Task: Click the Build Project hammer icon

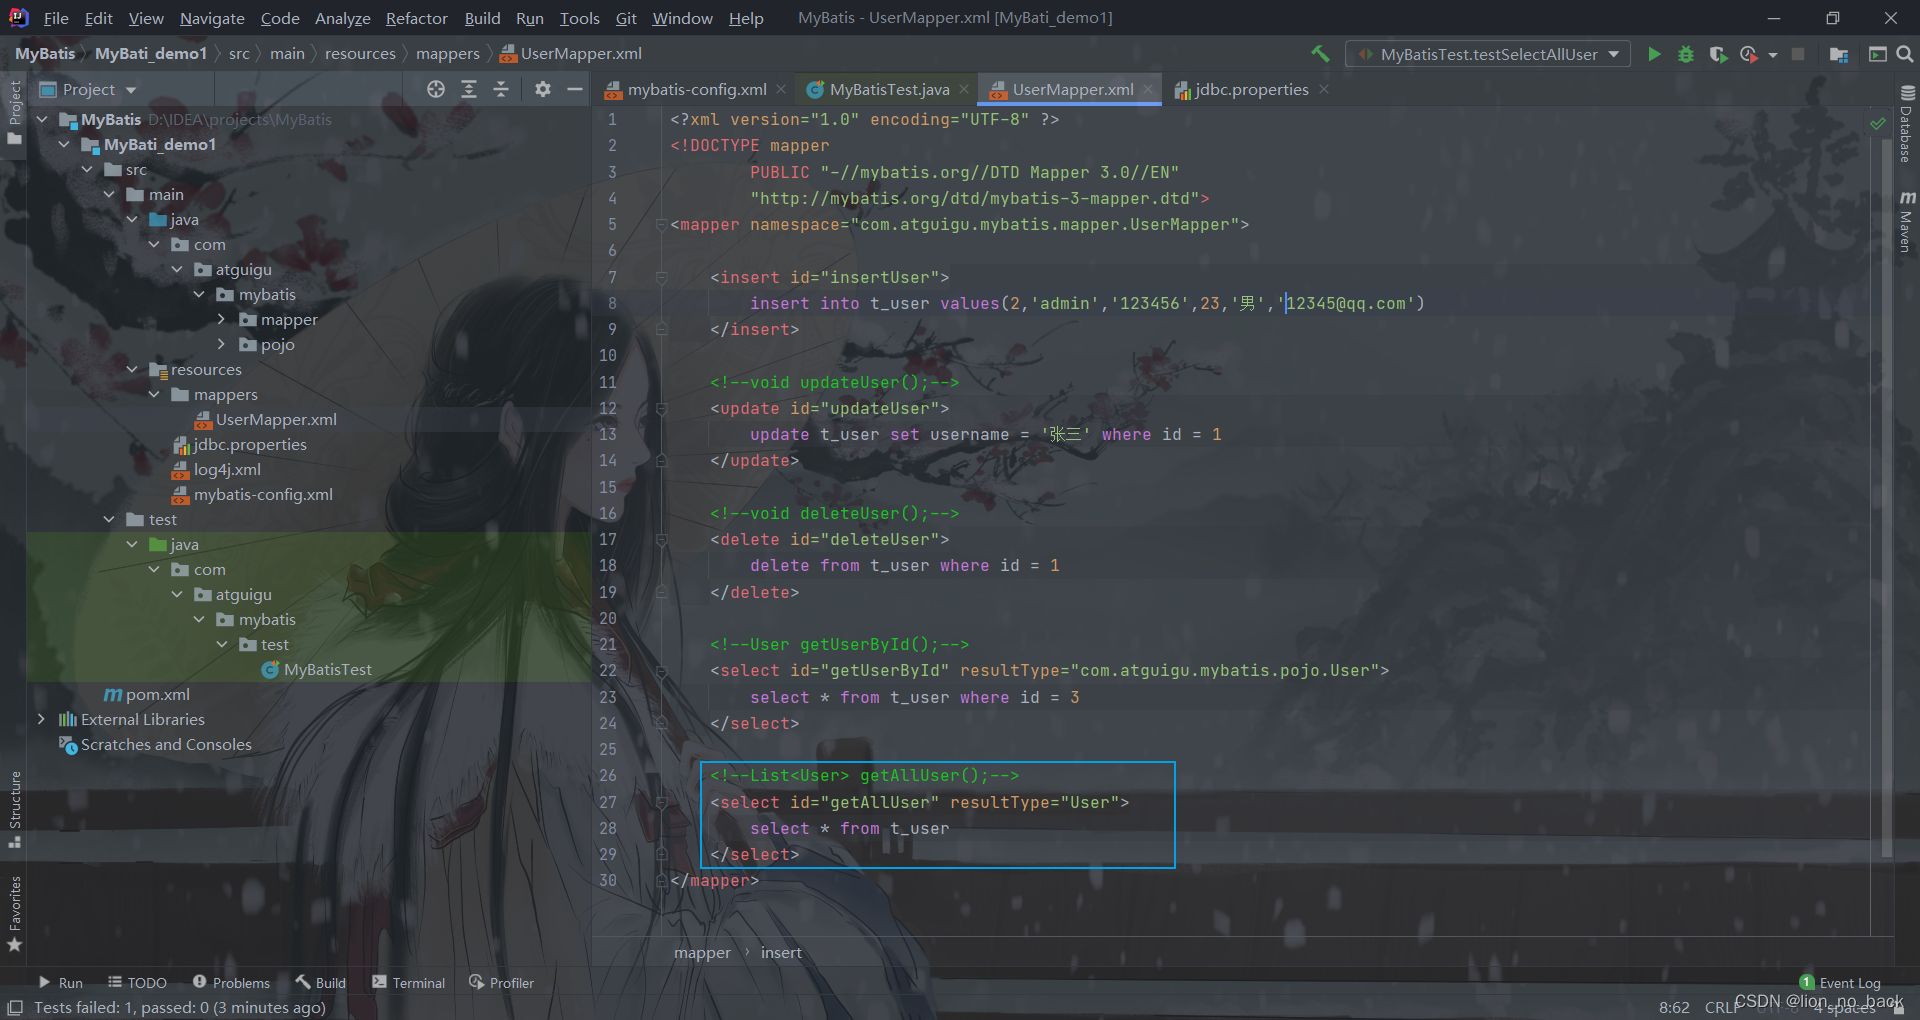Action: click(x=1320, y=54)
